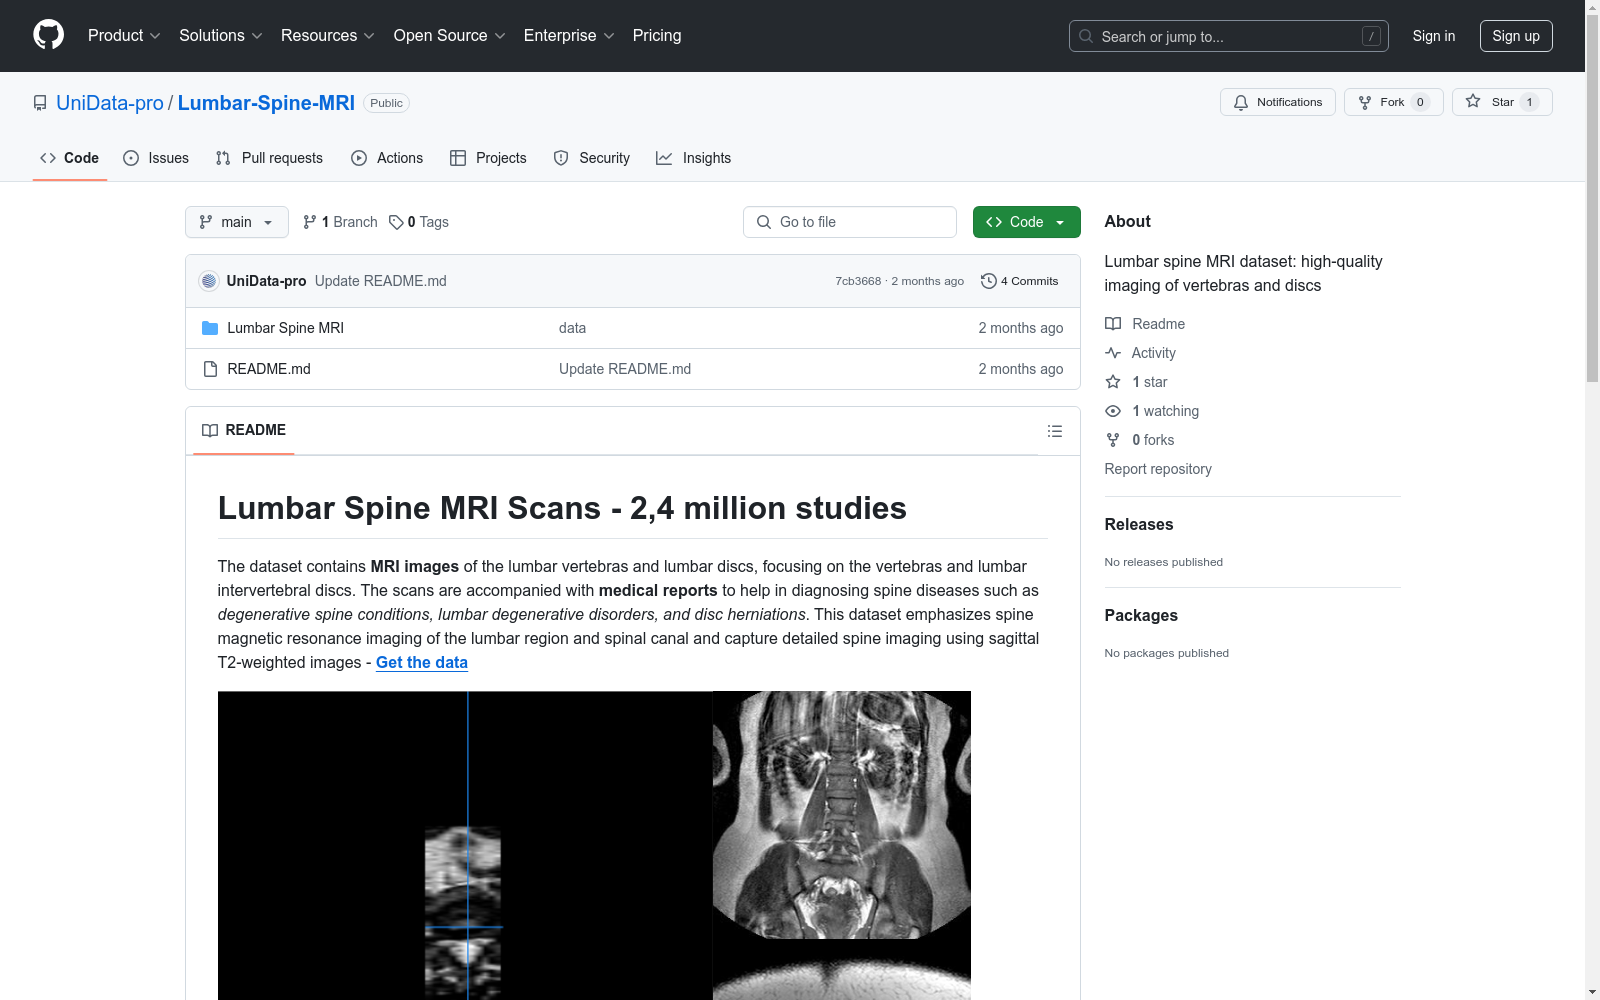Select the README tab header
Viewport: 1600px width, 1000px height.
[x=244, y=430]
